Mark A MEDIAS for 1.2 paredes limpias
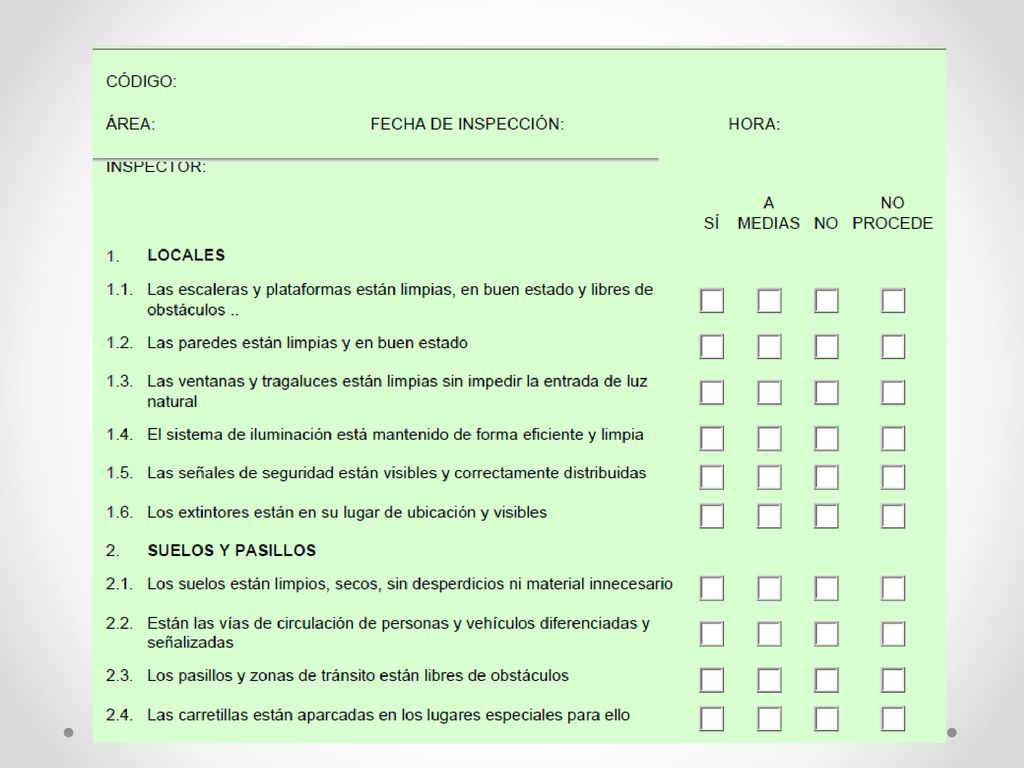The height and width of the screenshot is (768, 1024). click(769, 347)
